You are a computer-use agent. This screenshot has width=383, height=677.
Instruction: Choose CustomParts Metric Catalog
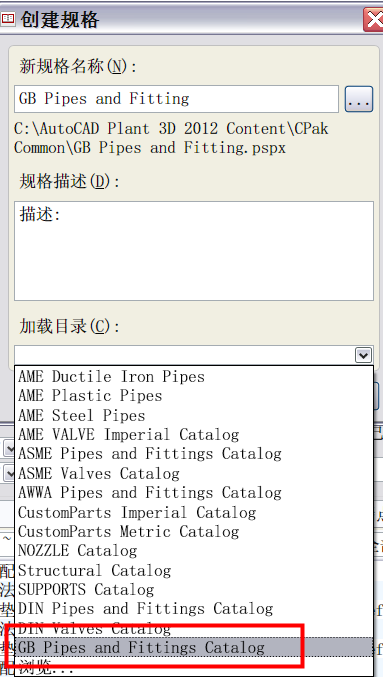[194, 531]
